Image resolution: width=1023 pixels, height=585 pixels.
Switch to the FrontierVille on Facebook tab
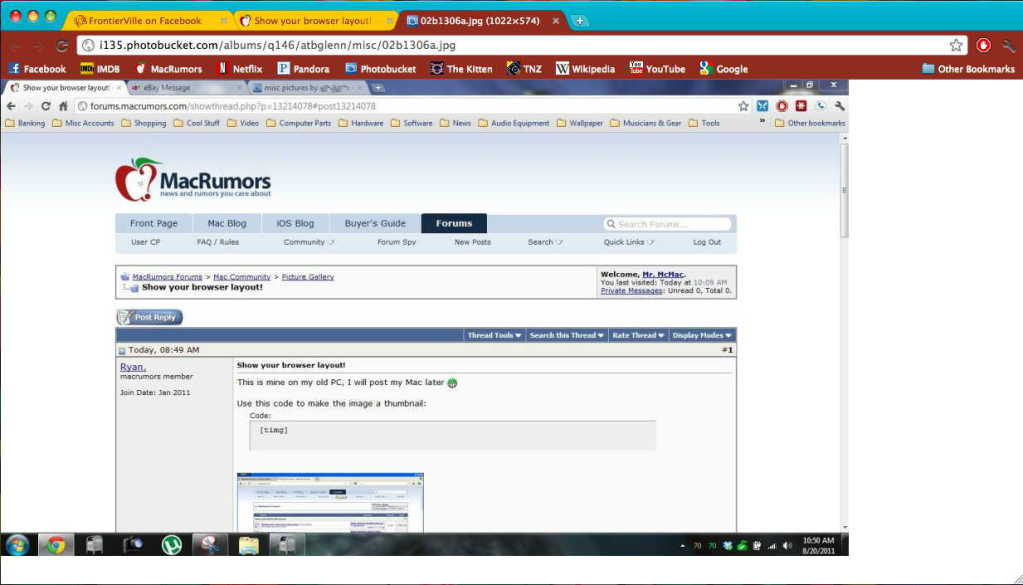pyautogui.click(x=147, y=21)
